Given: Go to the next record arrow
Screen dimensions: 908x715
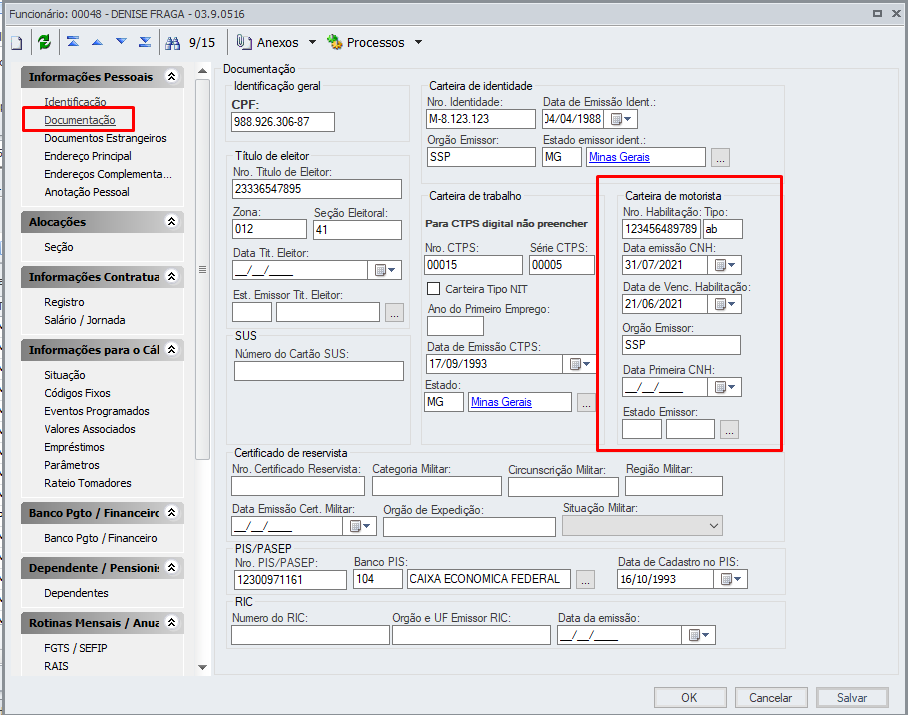Looking at the screenshot, I should 121,42.
